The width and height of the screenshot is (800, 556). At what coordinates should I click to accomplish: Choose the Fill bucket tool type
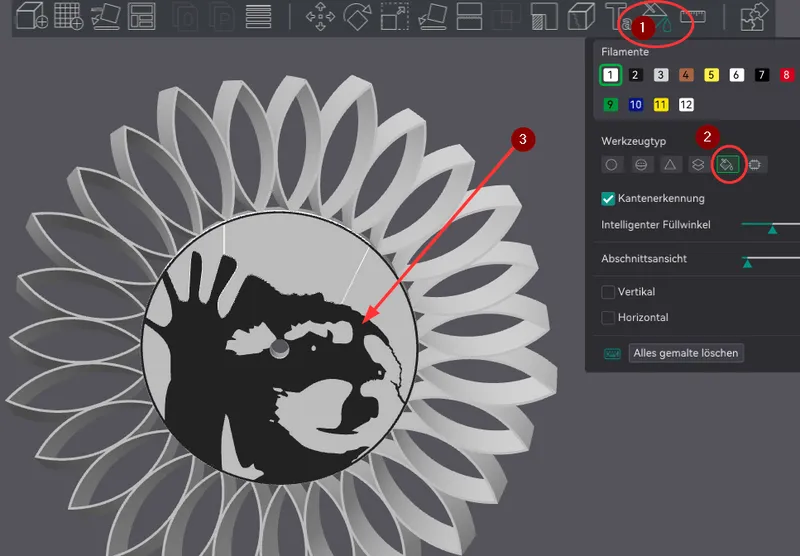(727, 165)
